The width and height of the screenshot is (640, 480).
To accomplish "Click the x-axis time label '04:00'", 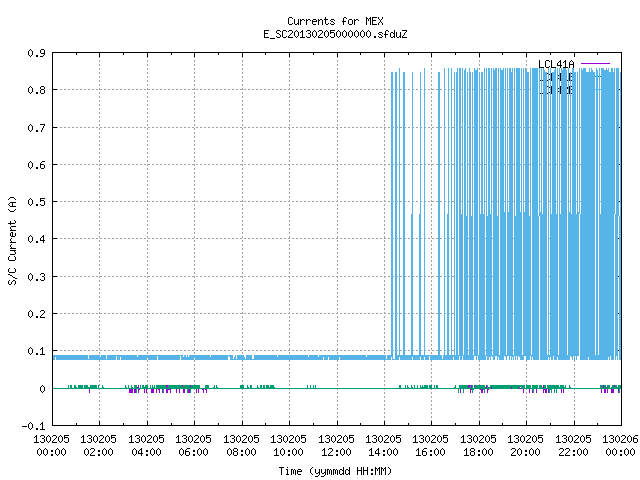I will tap(146, 452).
